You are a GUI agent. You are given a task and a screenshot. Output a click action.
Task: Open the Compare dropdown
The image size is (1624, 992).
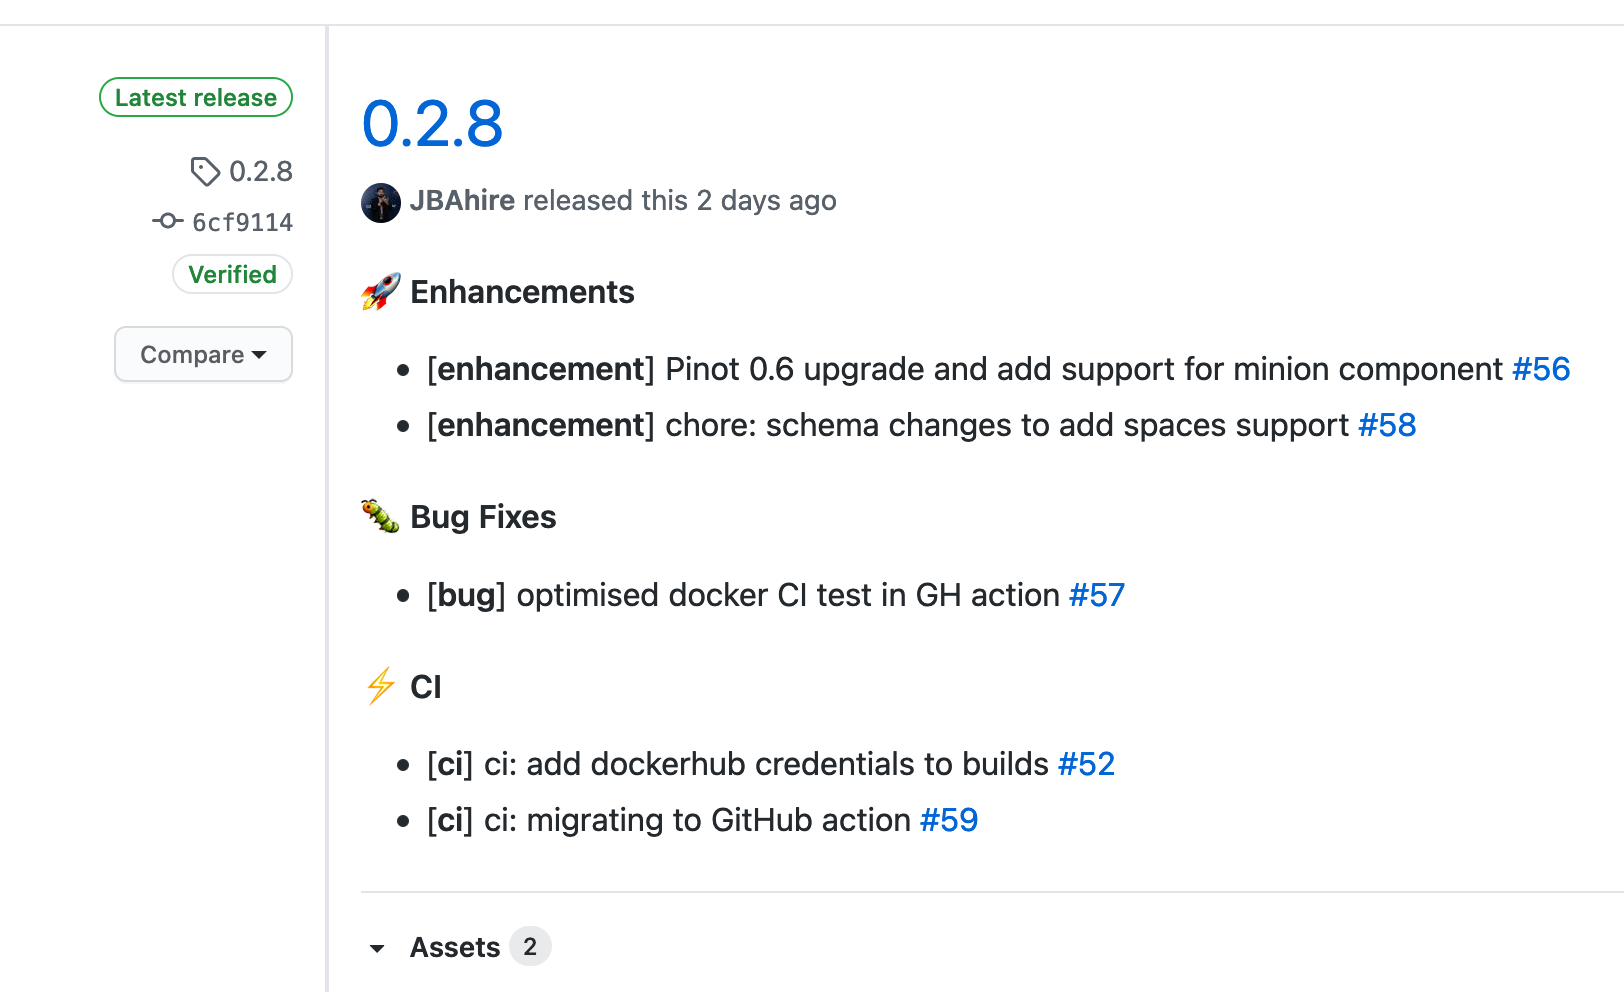(203, 354)
